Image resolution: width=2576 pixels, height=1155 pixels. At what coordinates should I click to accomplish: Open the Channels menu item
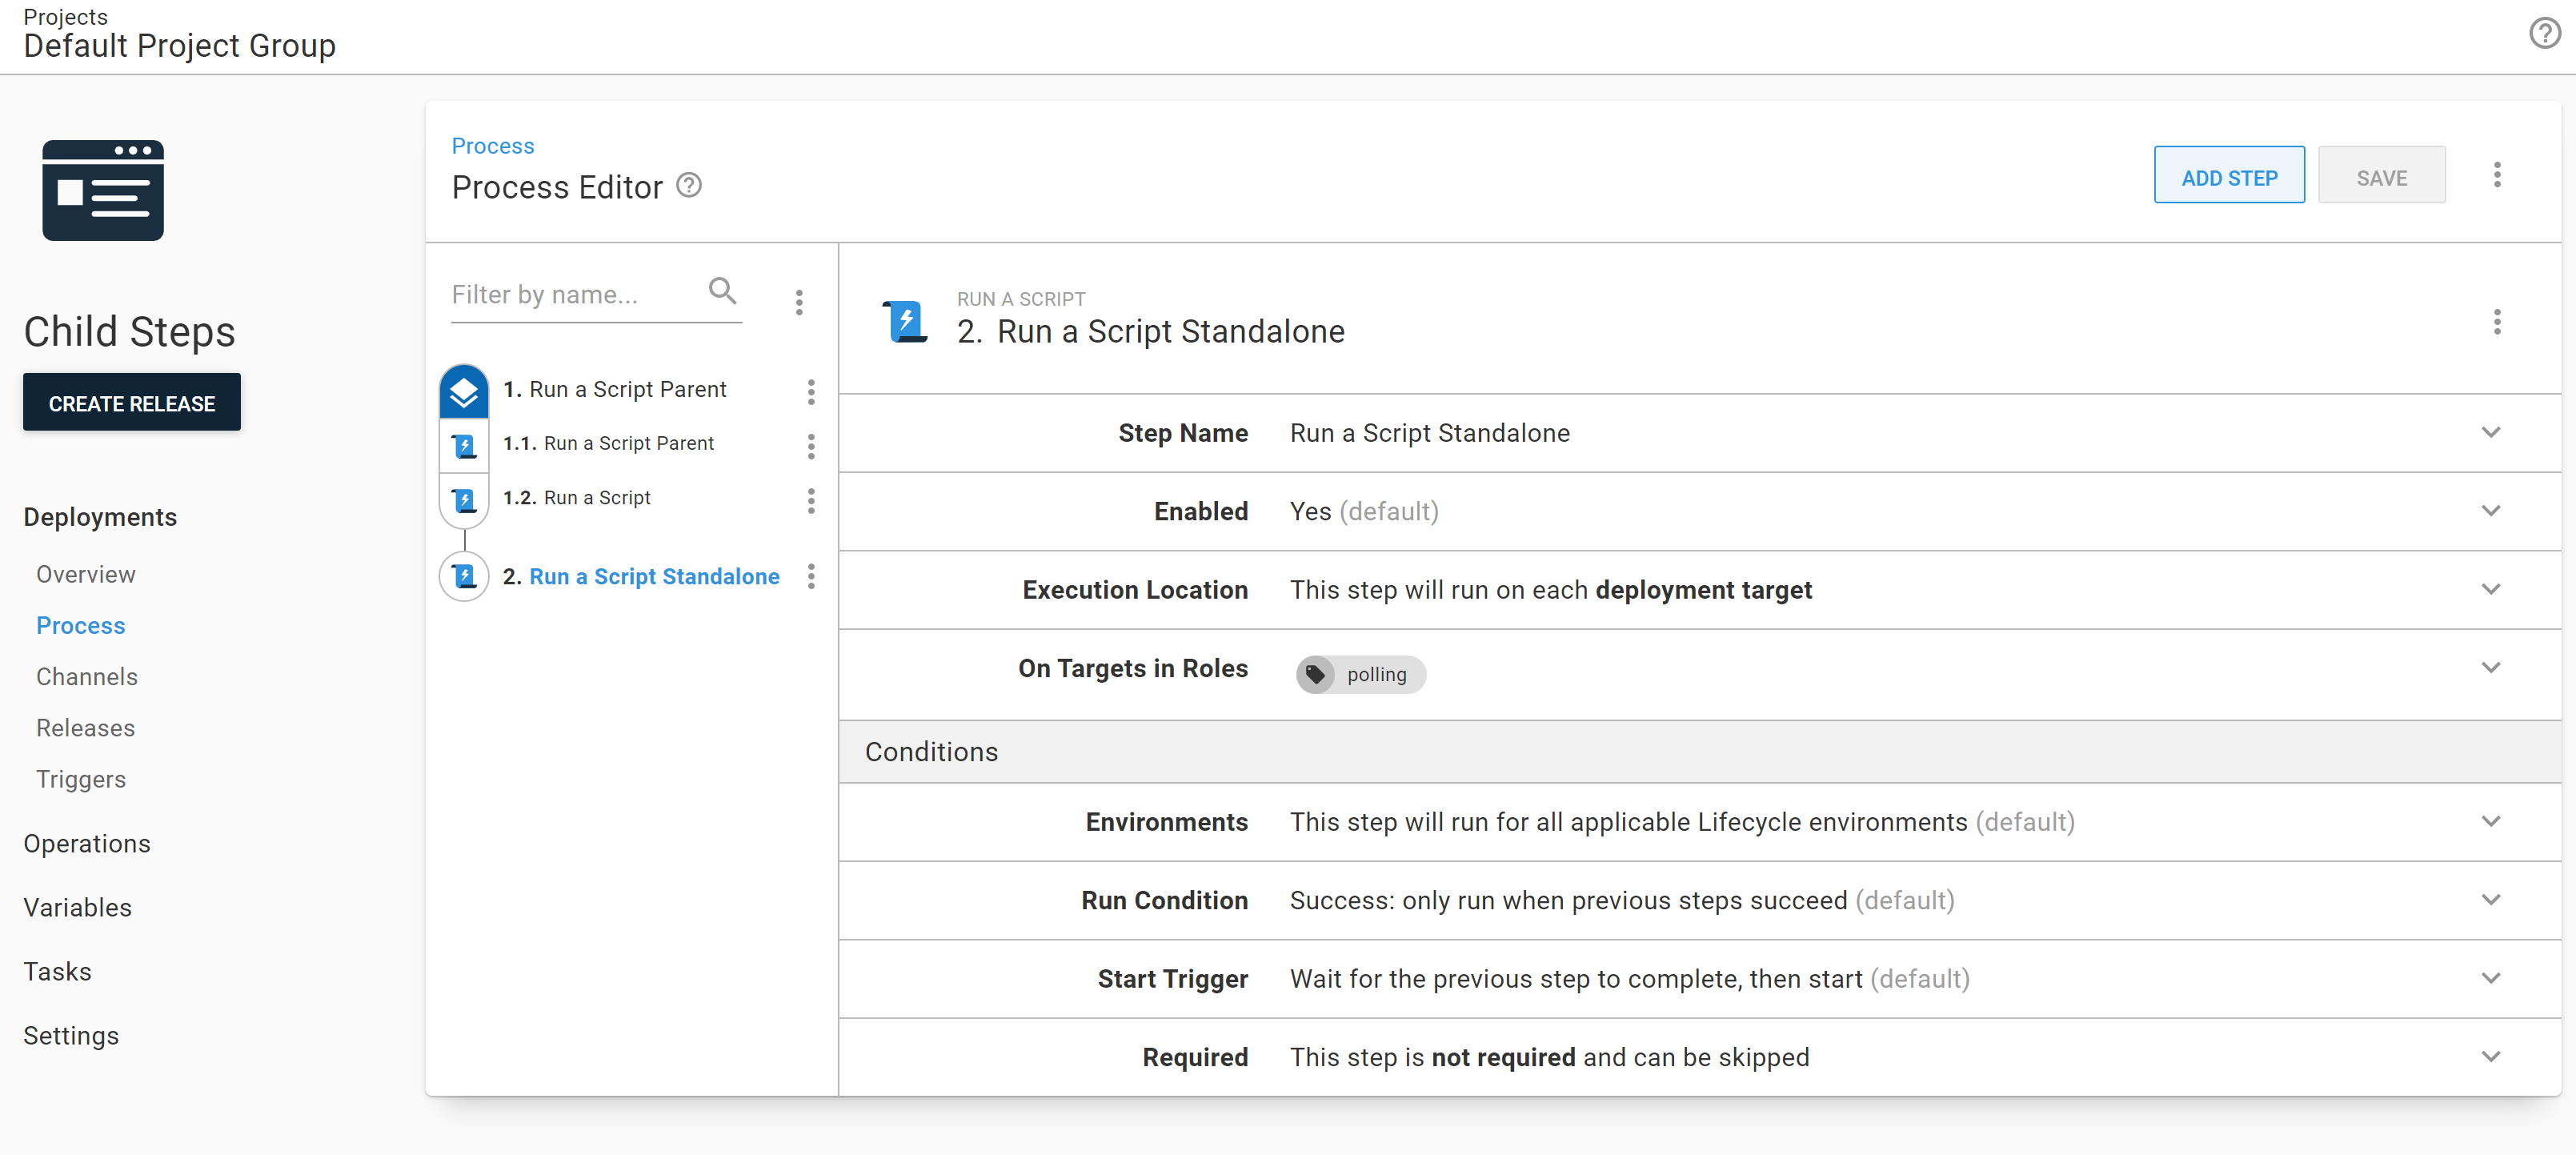click(x=87, y=677)
